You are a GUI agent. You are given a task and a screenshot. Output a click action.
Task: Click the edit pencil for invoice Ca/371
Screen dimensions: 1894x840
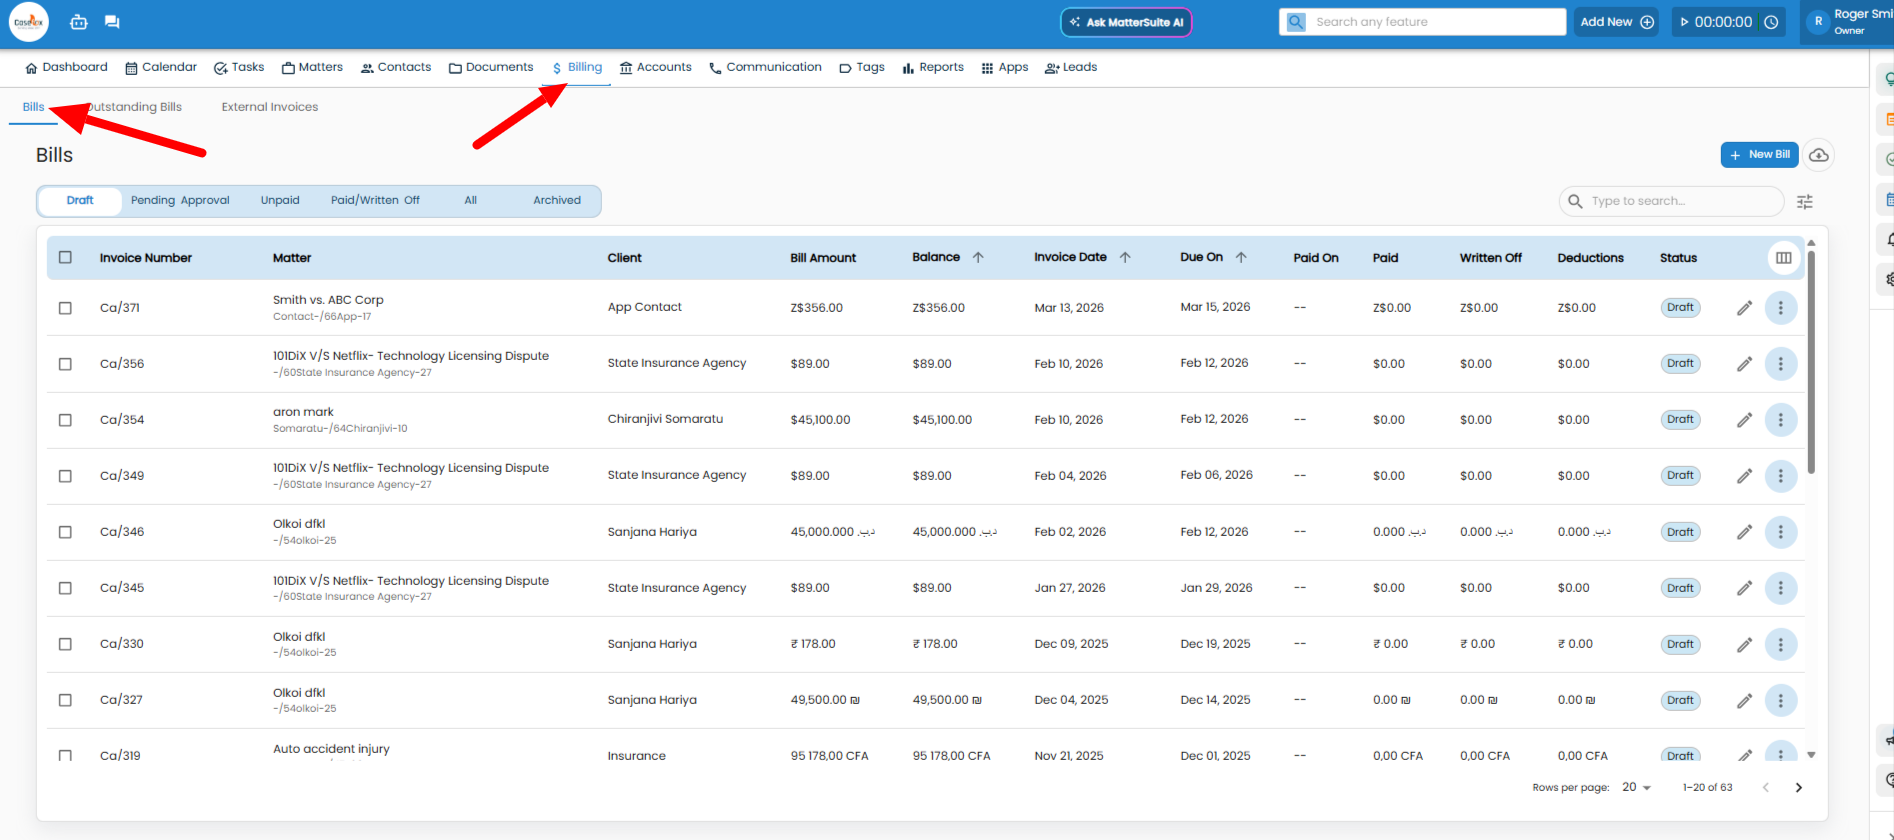point(1744,308)
